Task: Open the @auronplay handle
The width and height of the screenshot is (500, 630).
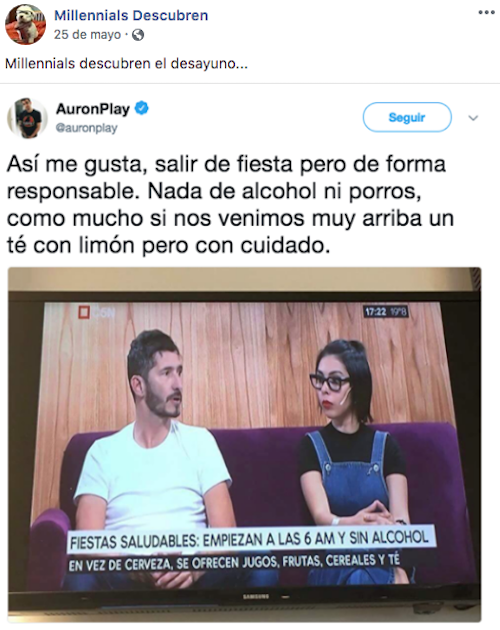Action: click(86, 128)
